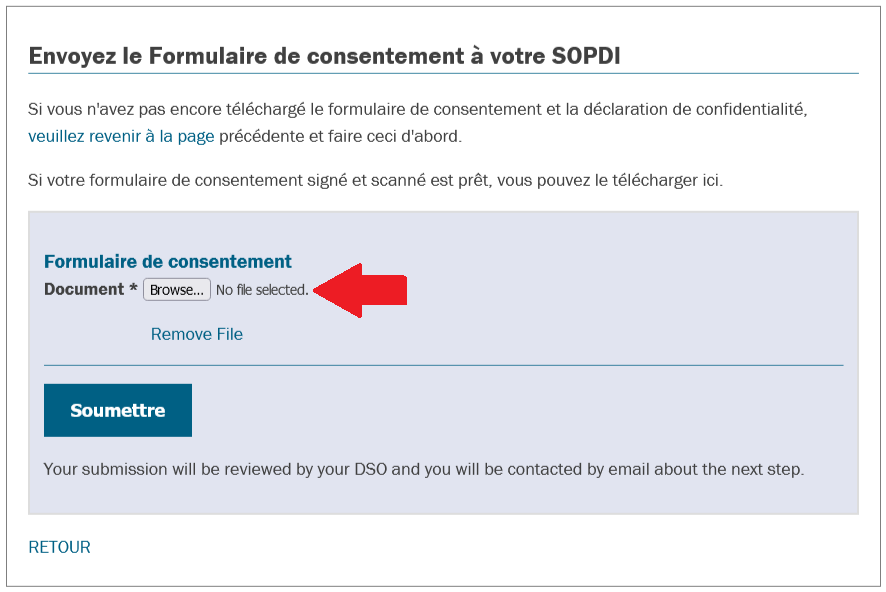
Task: Click the red arrow pointing at file input
Action: pyautogui.click(x=360, y=290)
